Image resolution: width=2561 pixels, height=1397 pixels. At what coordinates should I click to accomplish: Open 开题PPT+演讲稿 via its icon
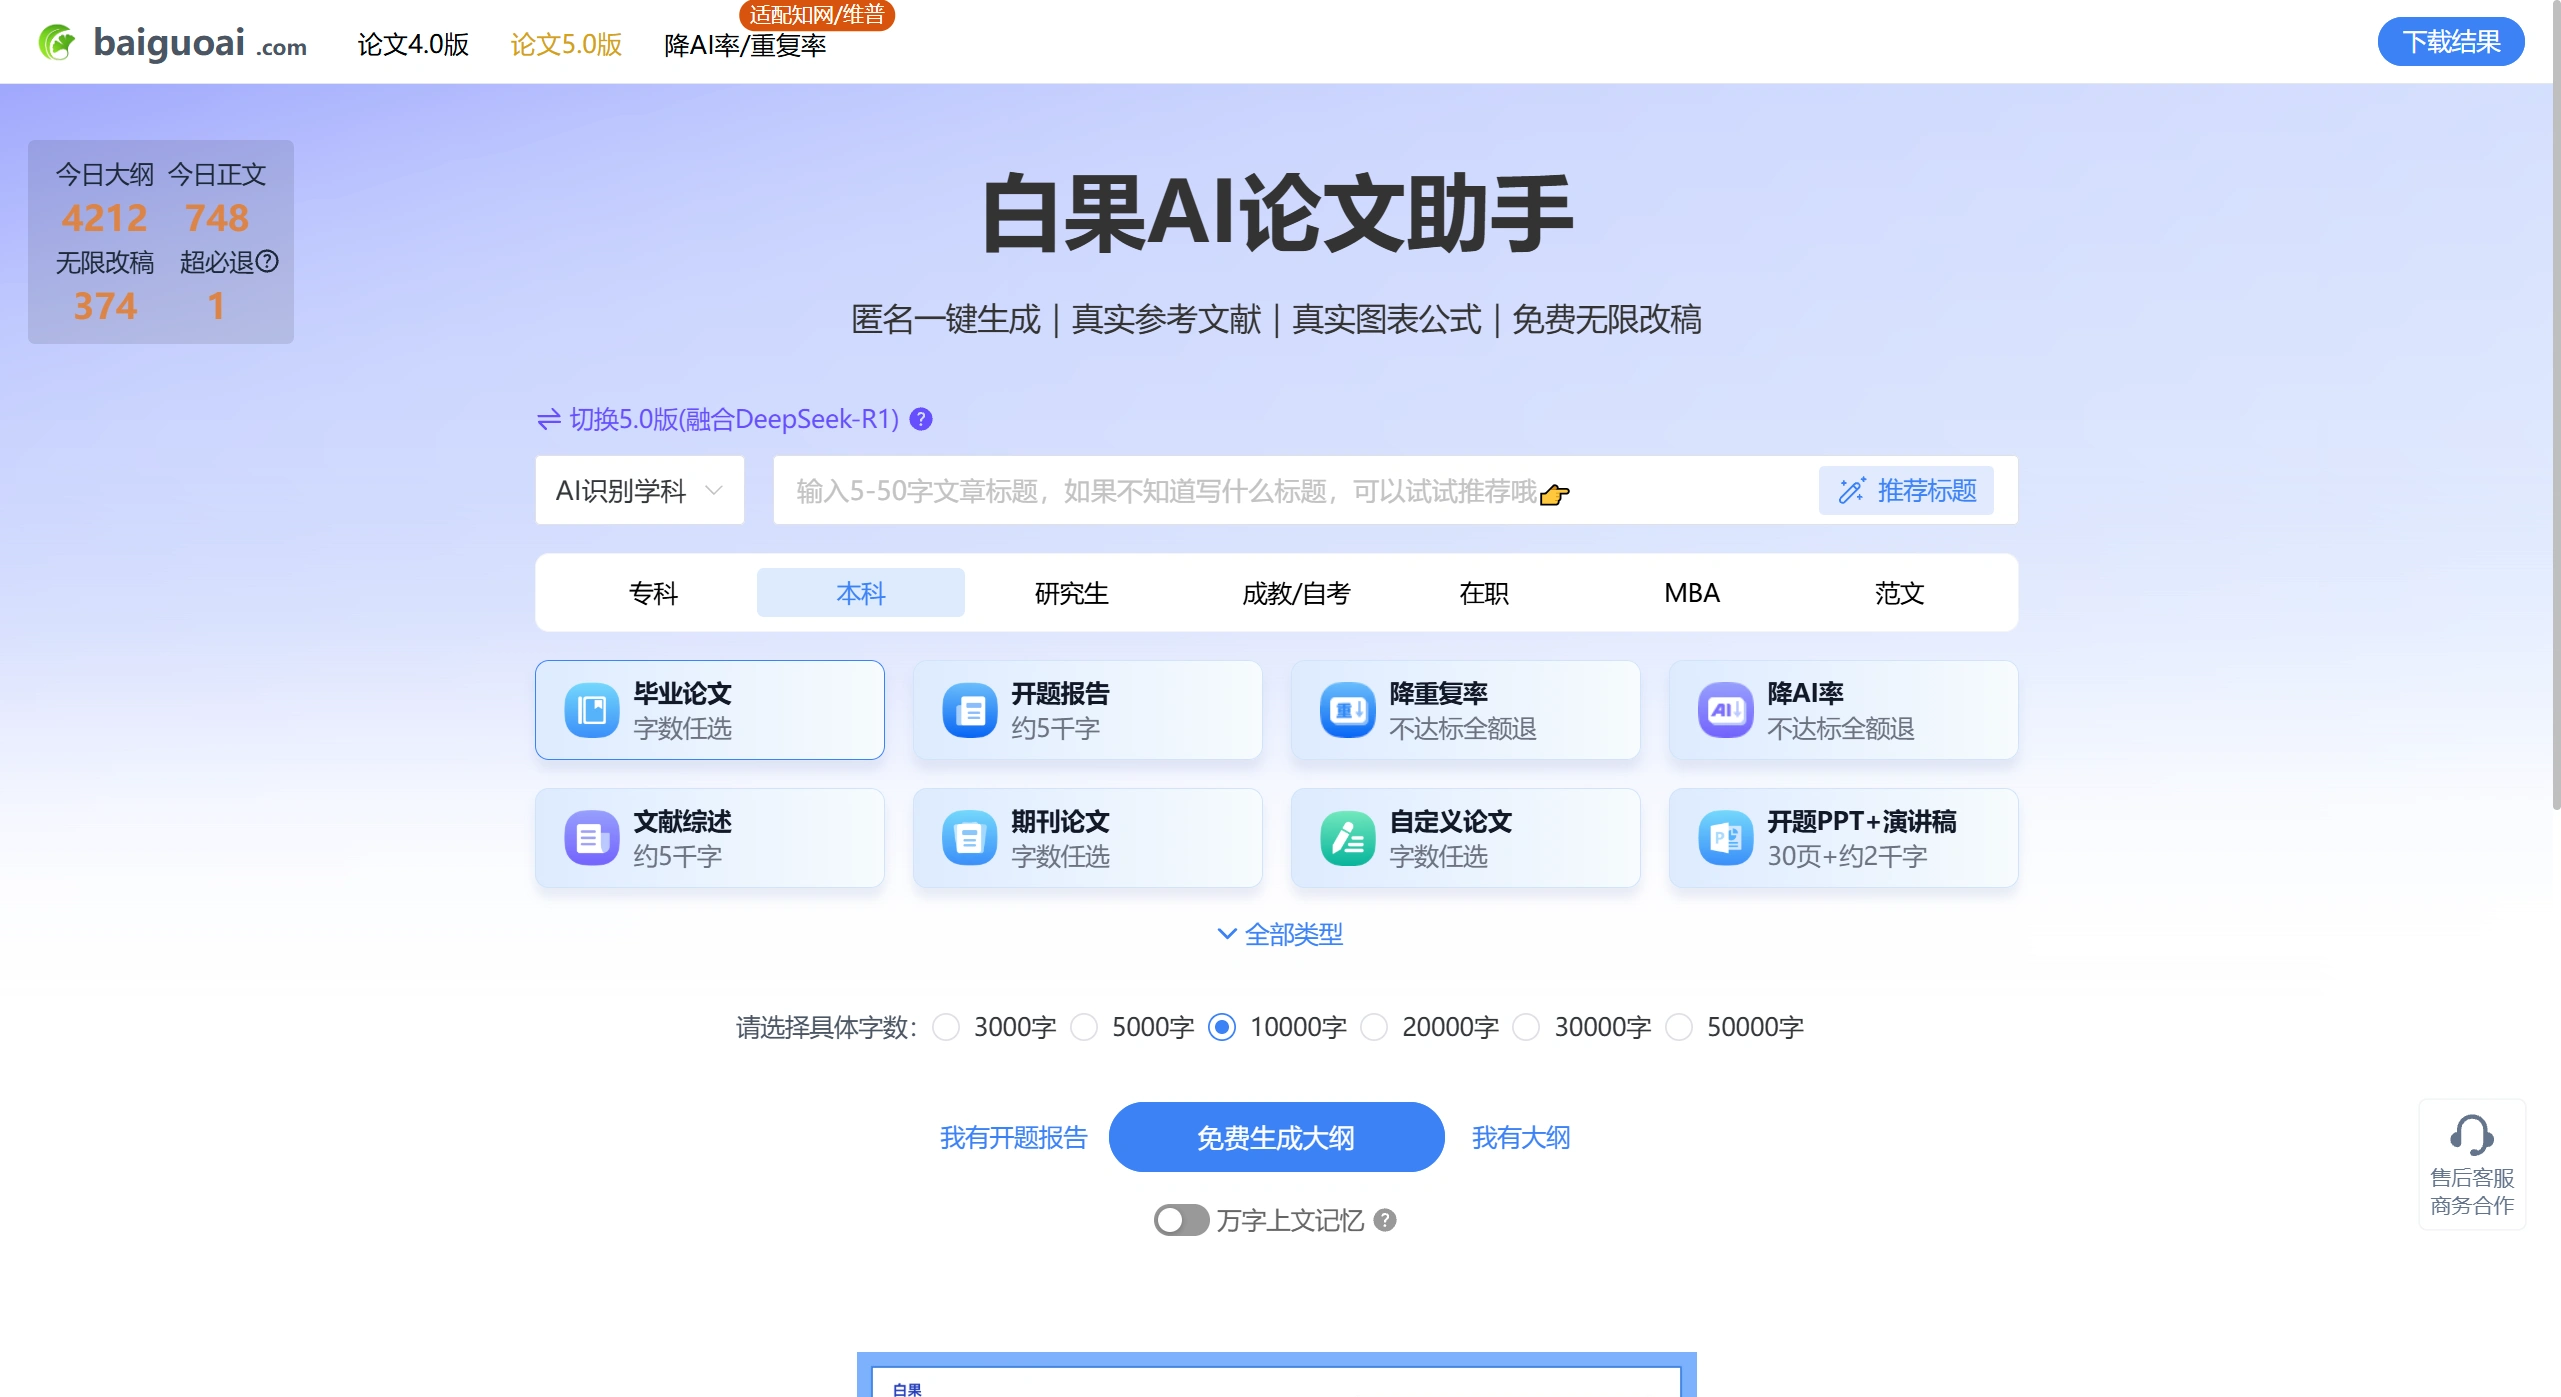[1726, 837]
